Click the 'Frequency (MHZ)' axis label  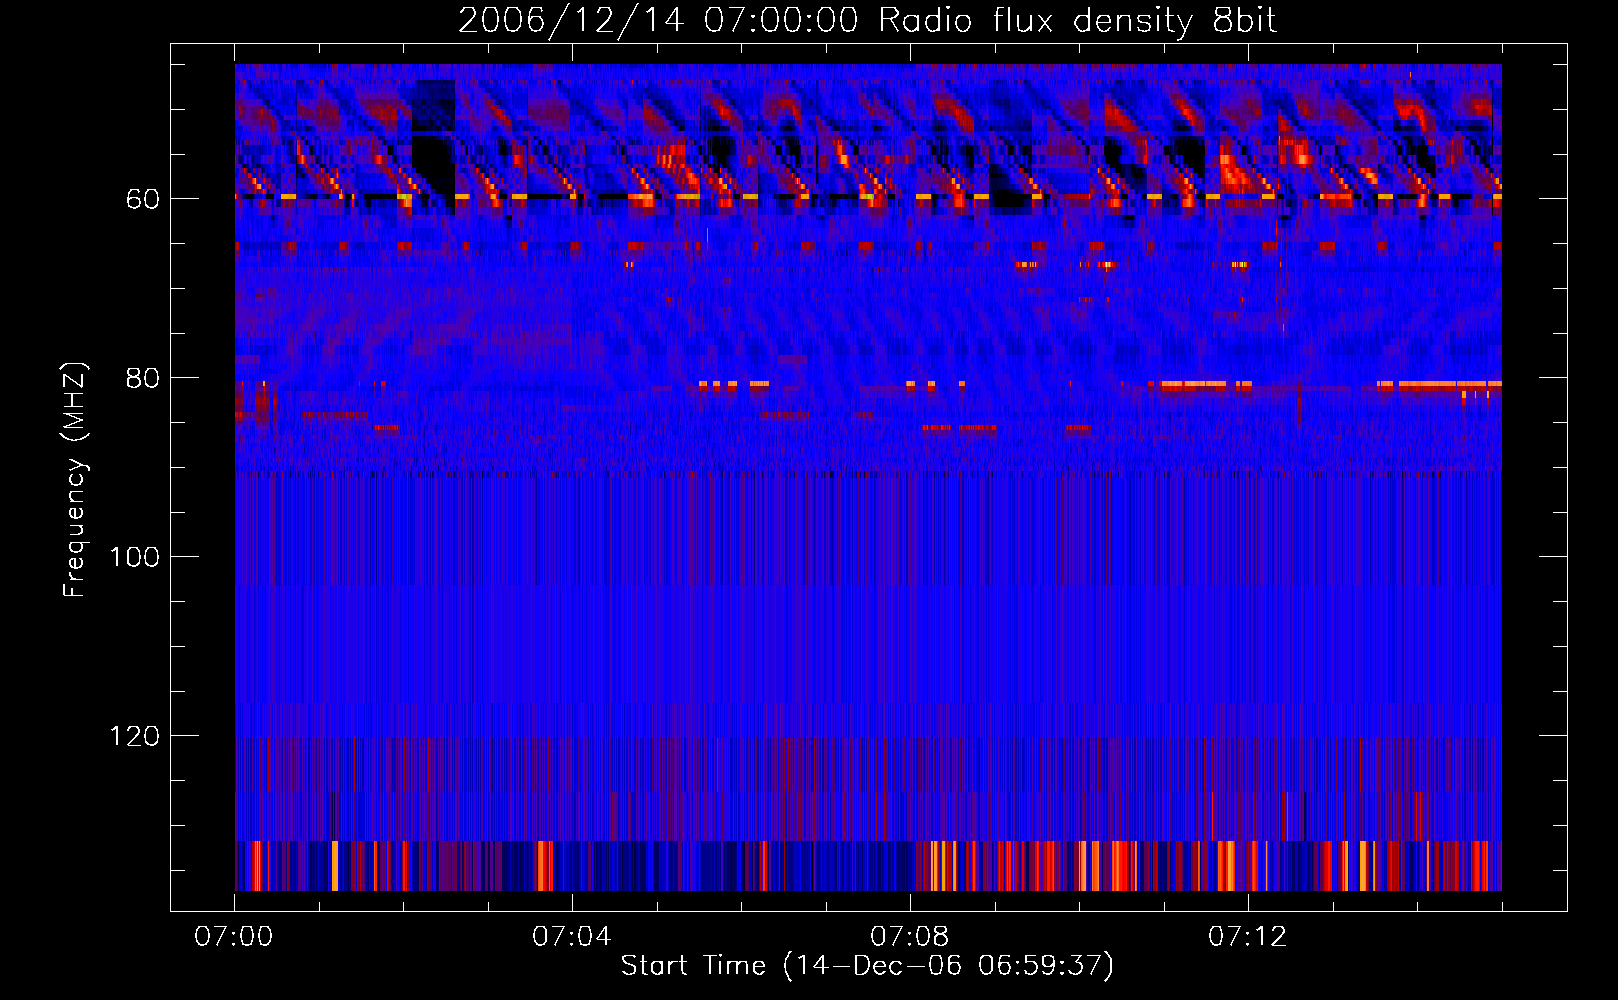pos(75,480)
